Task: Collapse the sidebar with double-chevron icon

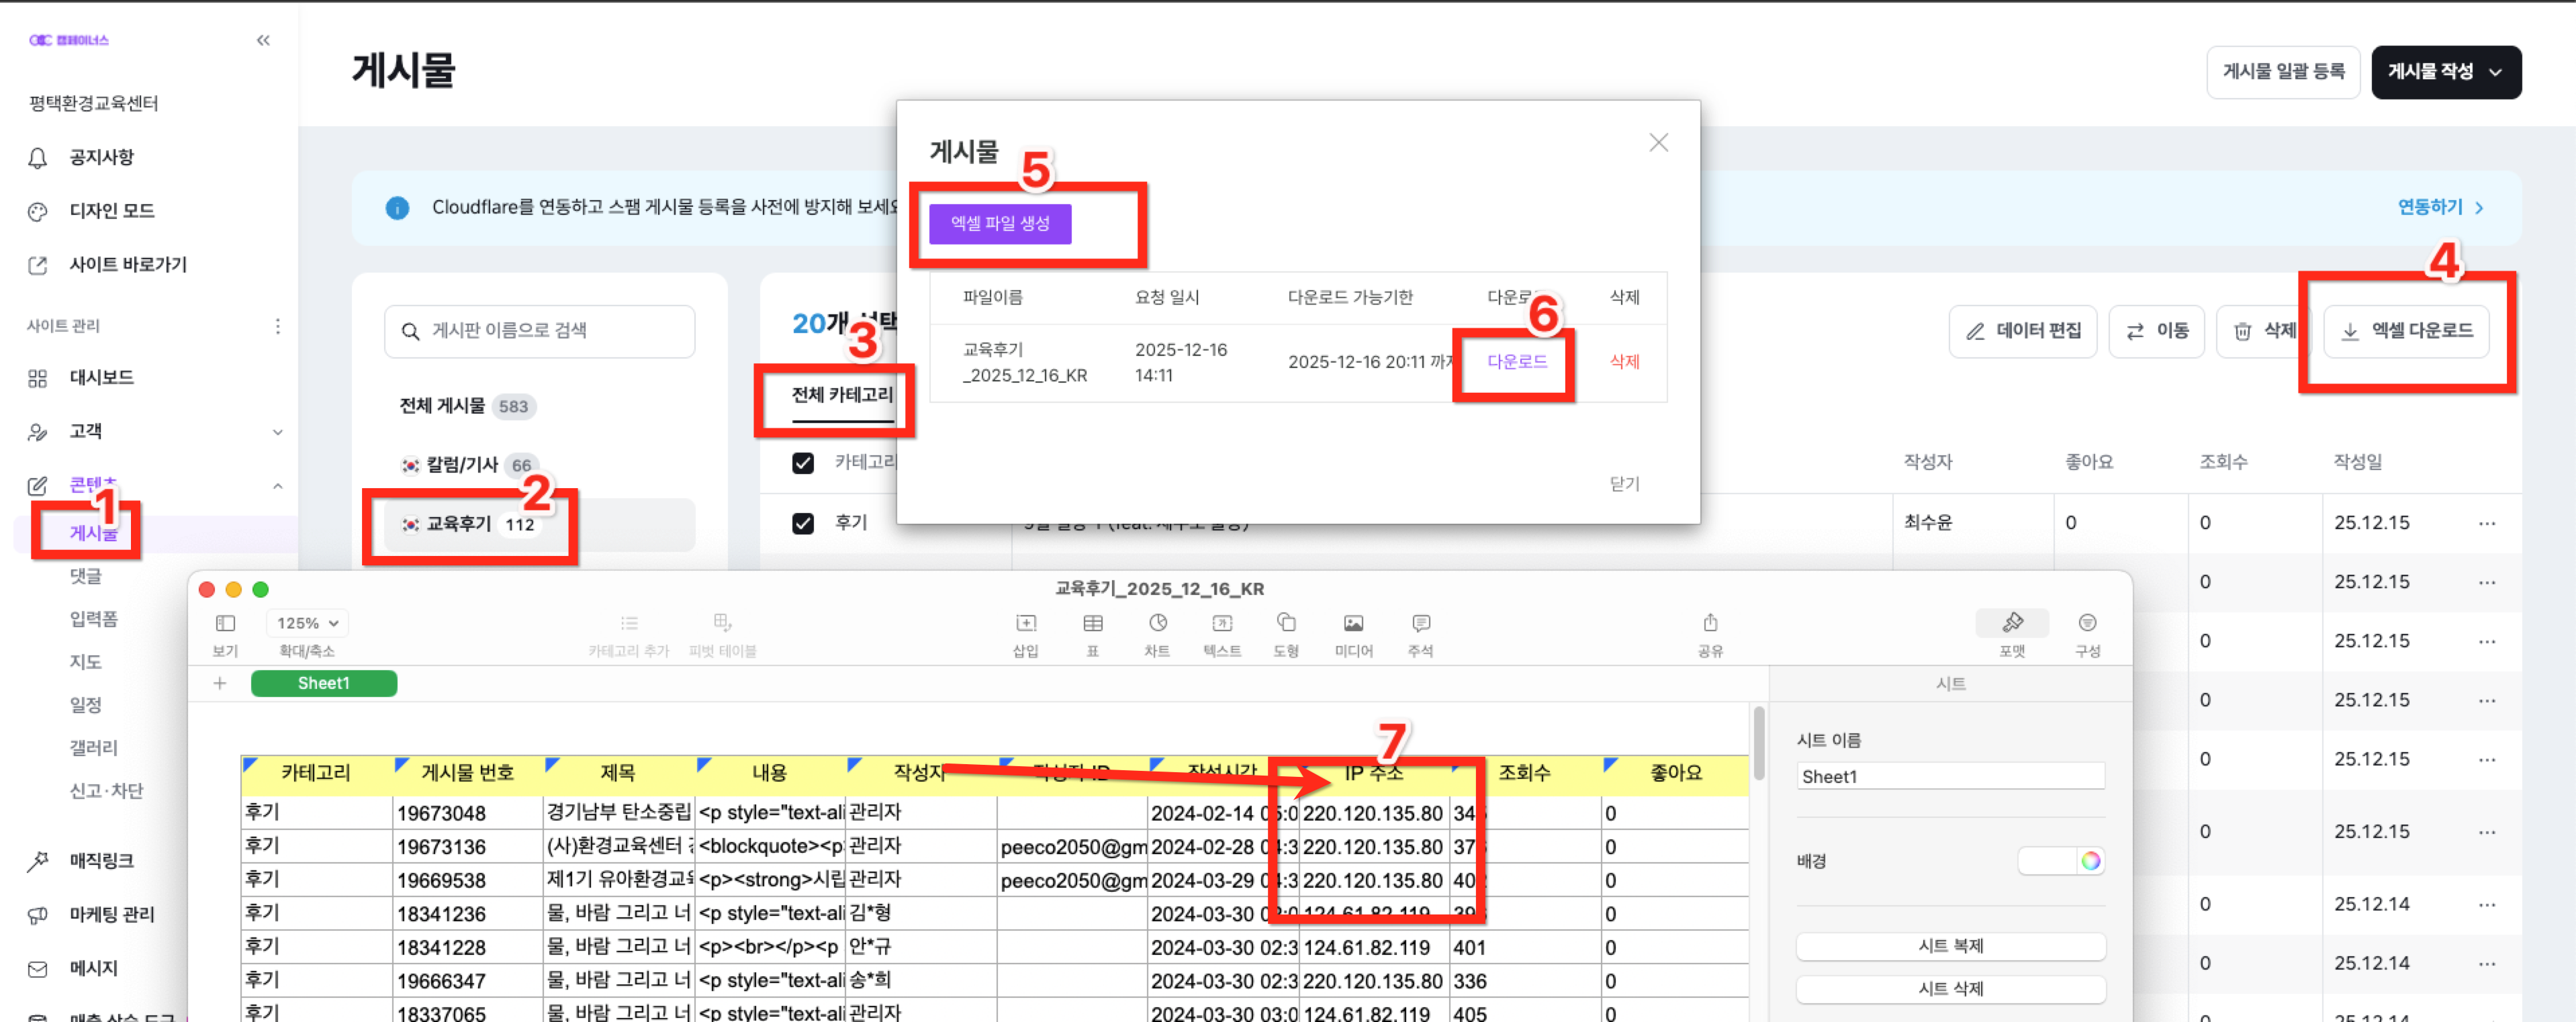Action: point(263,41)
